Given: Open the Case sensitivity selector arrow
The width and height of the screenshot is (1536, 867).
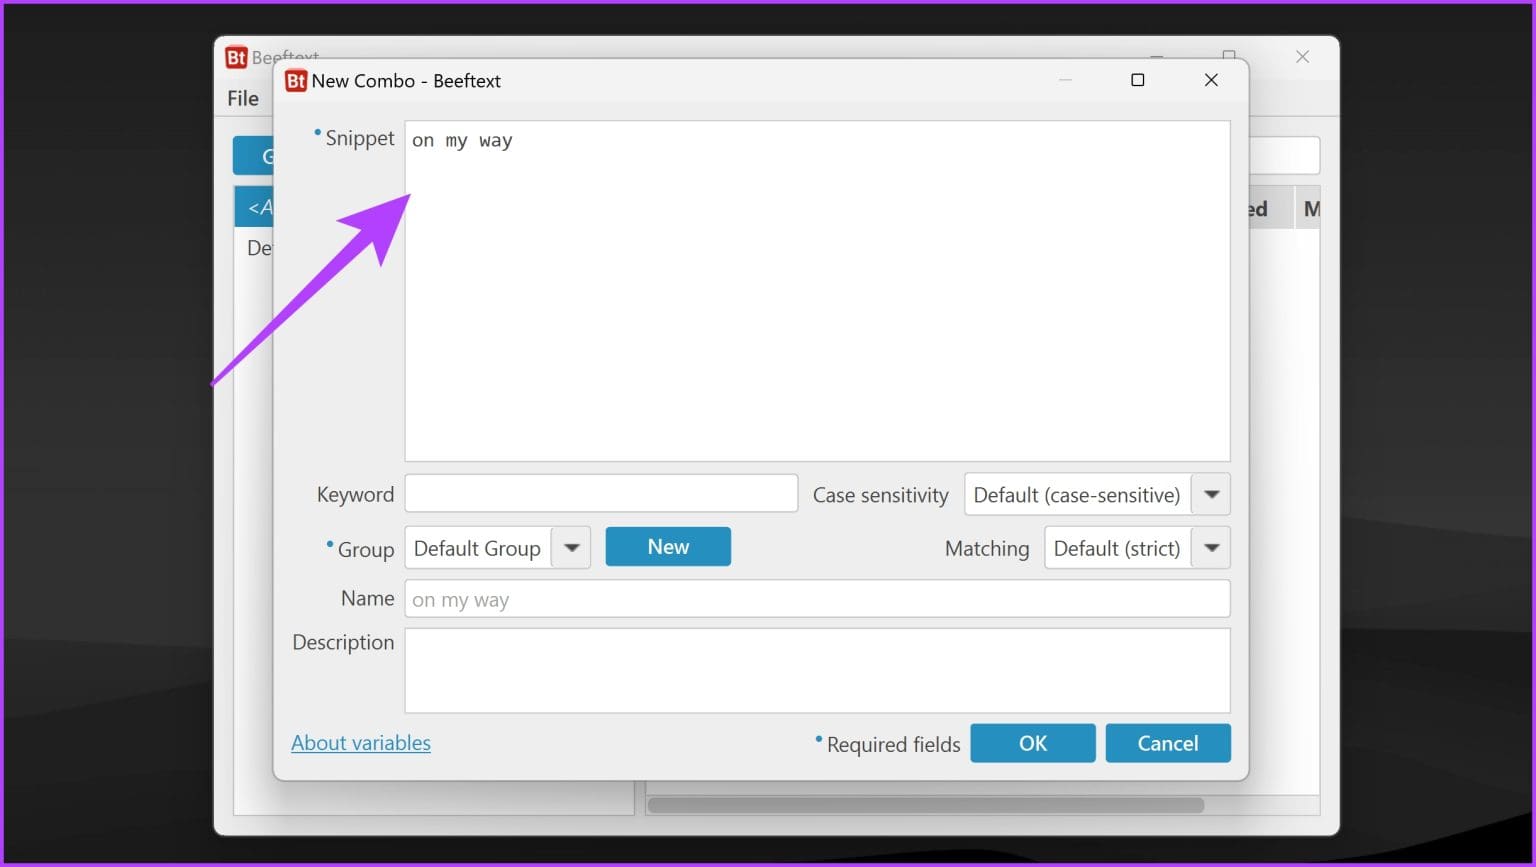Looking at the screenshot, I should (1211, 494).
